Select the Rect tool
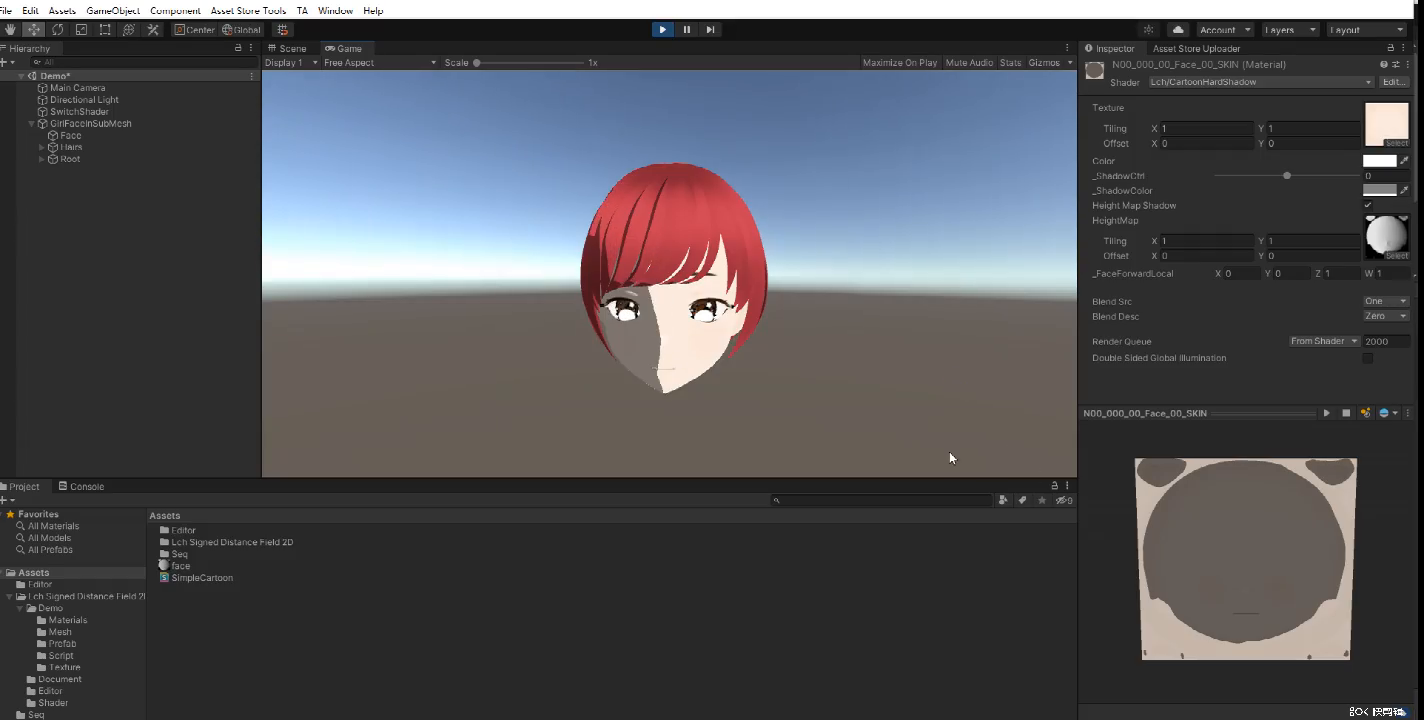The width and height of the screenshot is (1424, 720). [x=105, y=30]
